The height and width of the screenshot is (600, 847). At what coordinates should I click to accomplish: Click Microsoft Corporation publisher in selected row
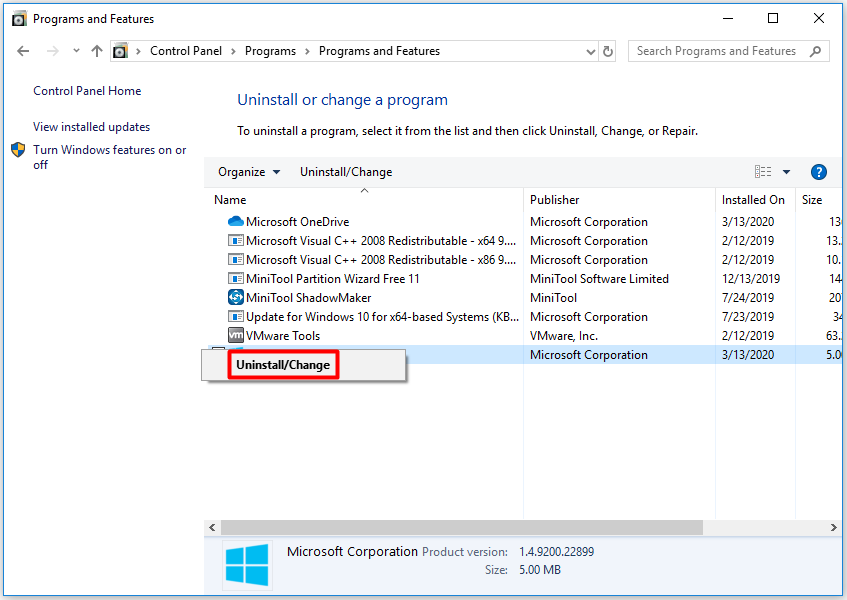588,355
